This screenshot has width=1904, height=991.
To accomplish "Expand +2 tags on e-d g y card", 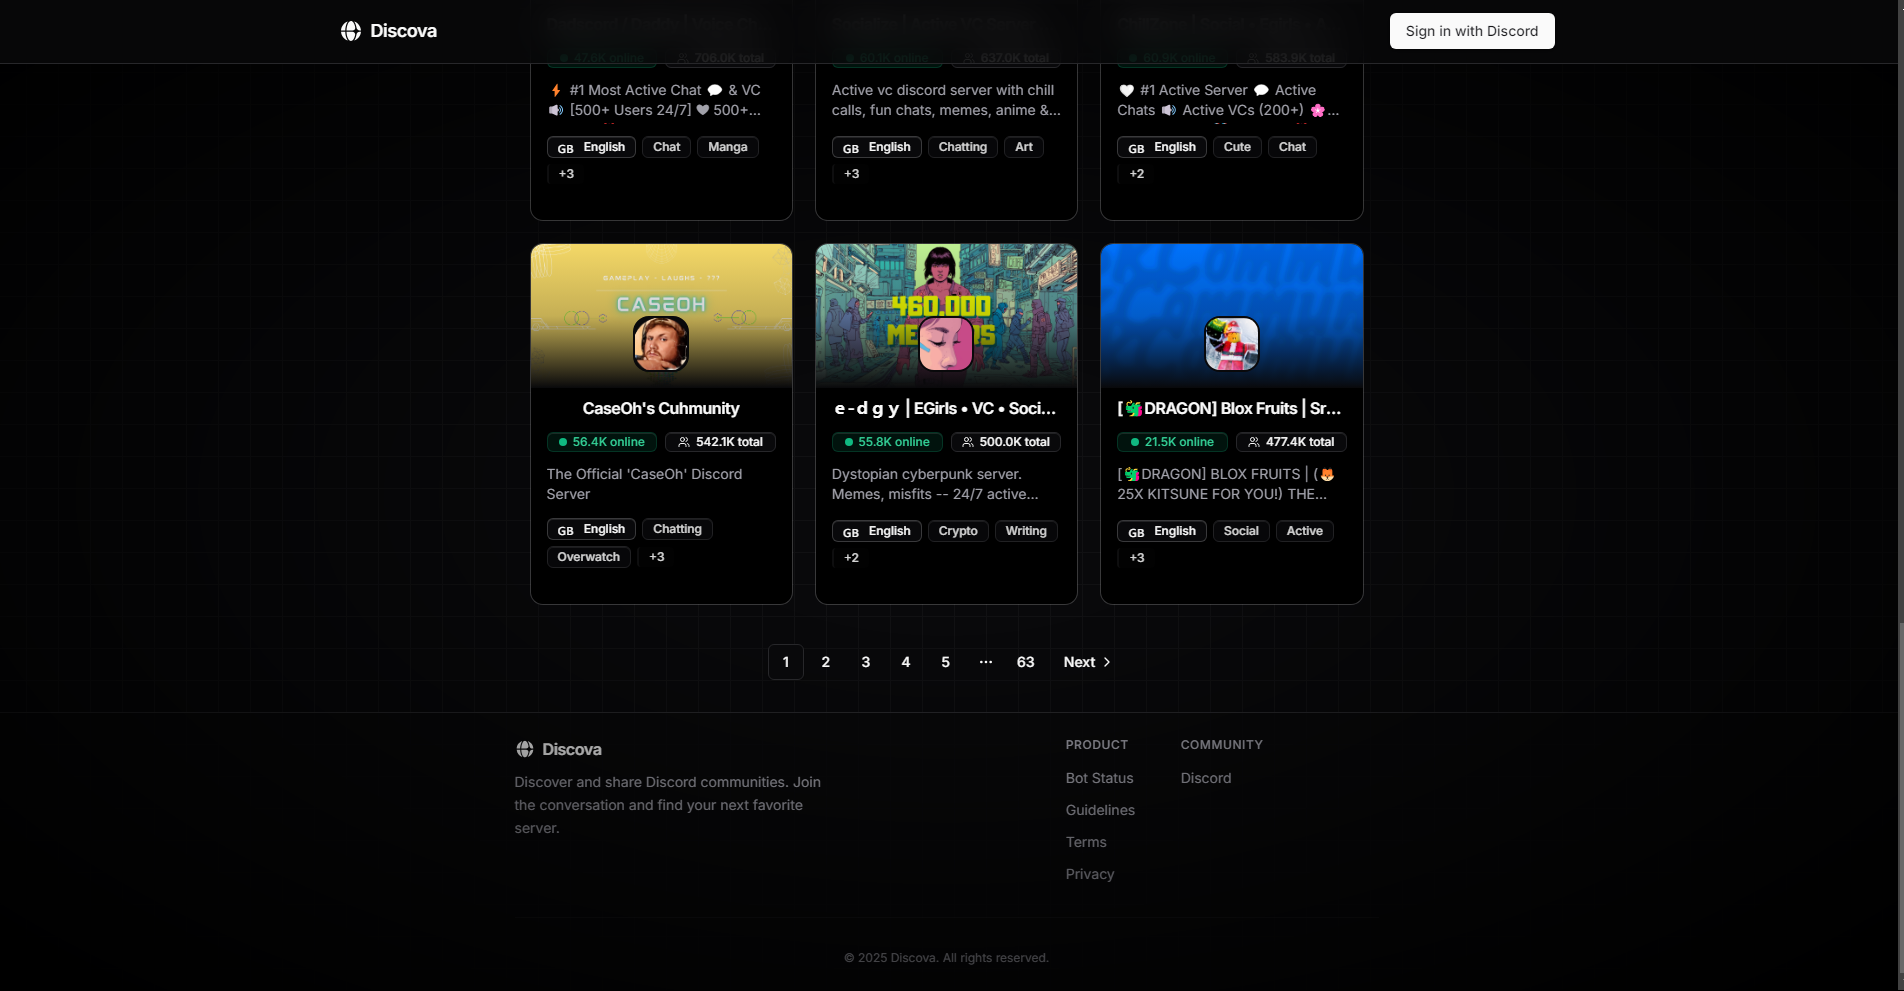I will [851, 558].
